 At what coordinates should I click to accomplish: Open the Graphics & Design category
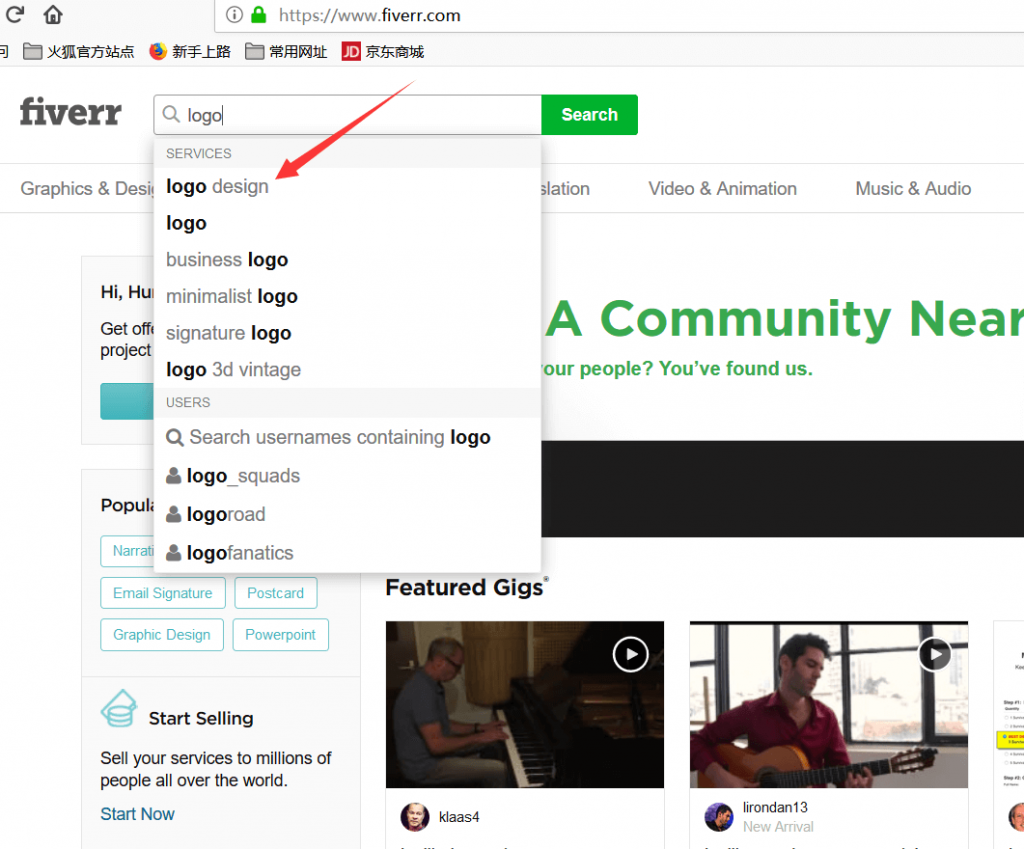click(87, 189)
